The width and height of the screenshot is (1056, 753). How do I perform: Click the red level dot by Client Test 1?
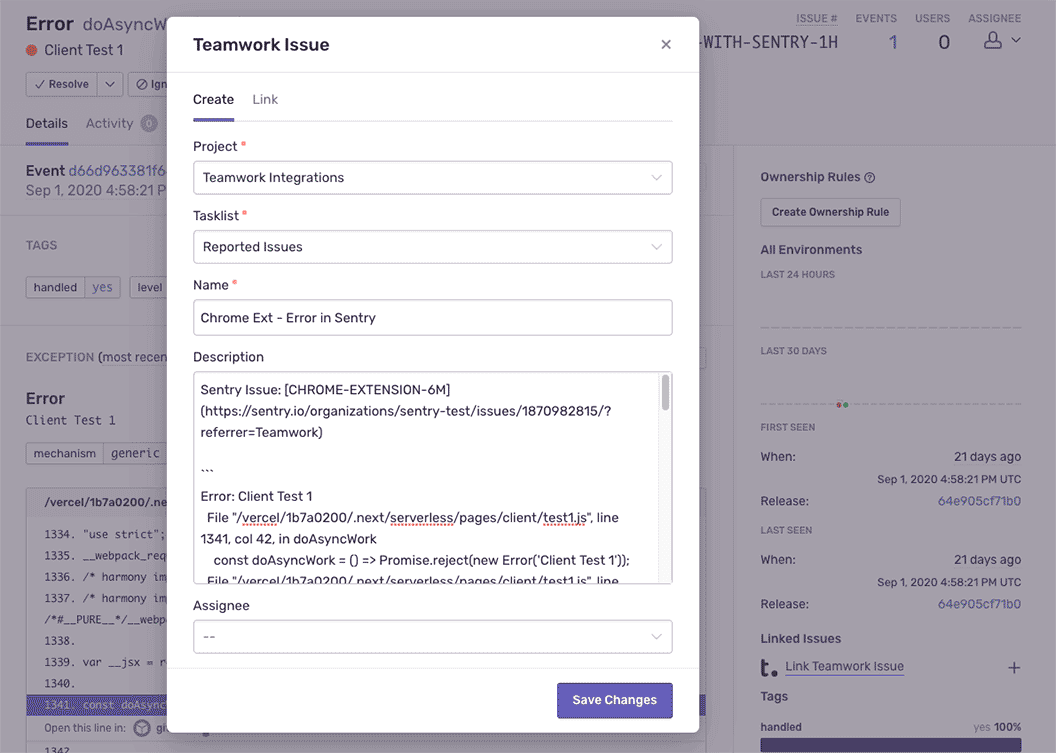click(x=32, y=51)
